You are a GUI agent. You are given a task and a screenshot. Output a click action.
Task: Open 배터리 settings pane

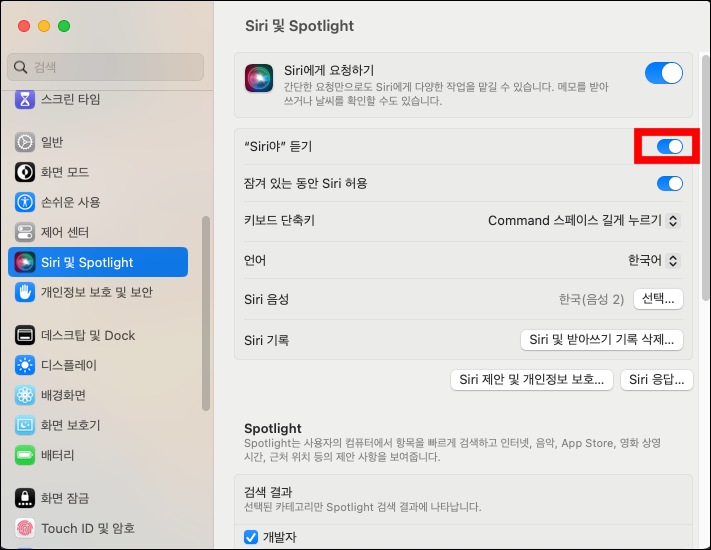98,455
